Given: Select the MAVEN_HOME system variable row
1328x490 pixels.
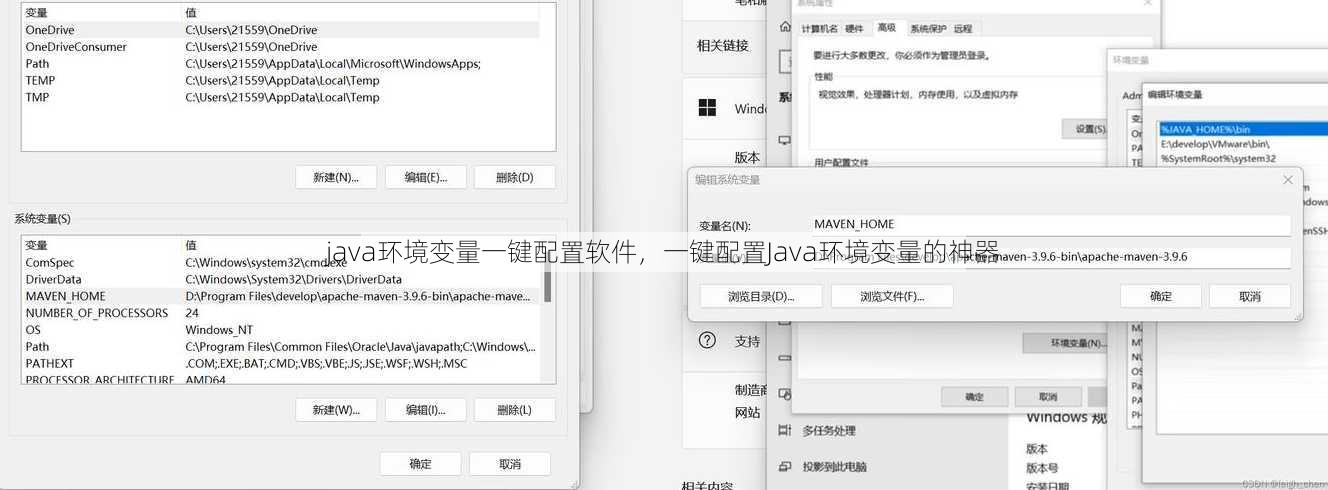Looking at the screenshot, I should [x=281, y=296].
